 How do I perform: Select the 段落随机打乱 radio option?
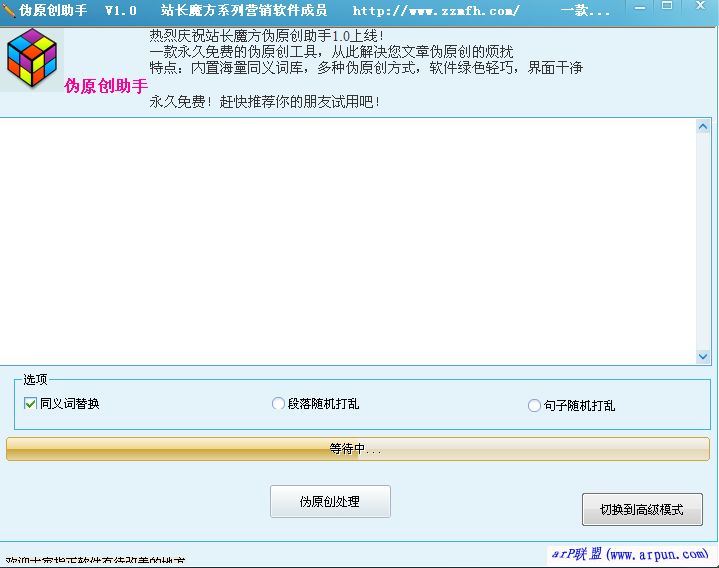coord(278,404)
